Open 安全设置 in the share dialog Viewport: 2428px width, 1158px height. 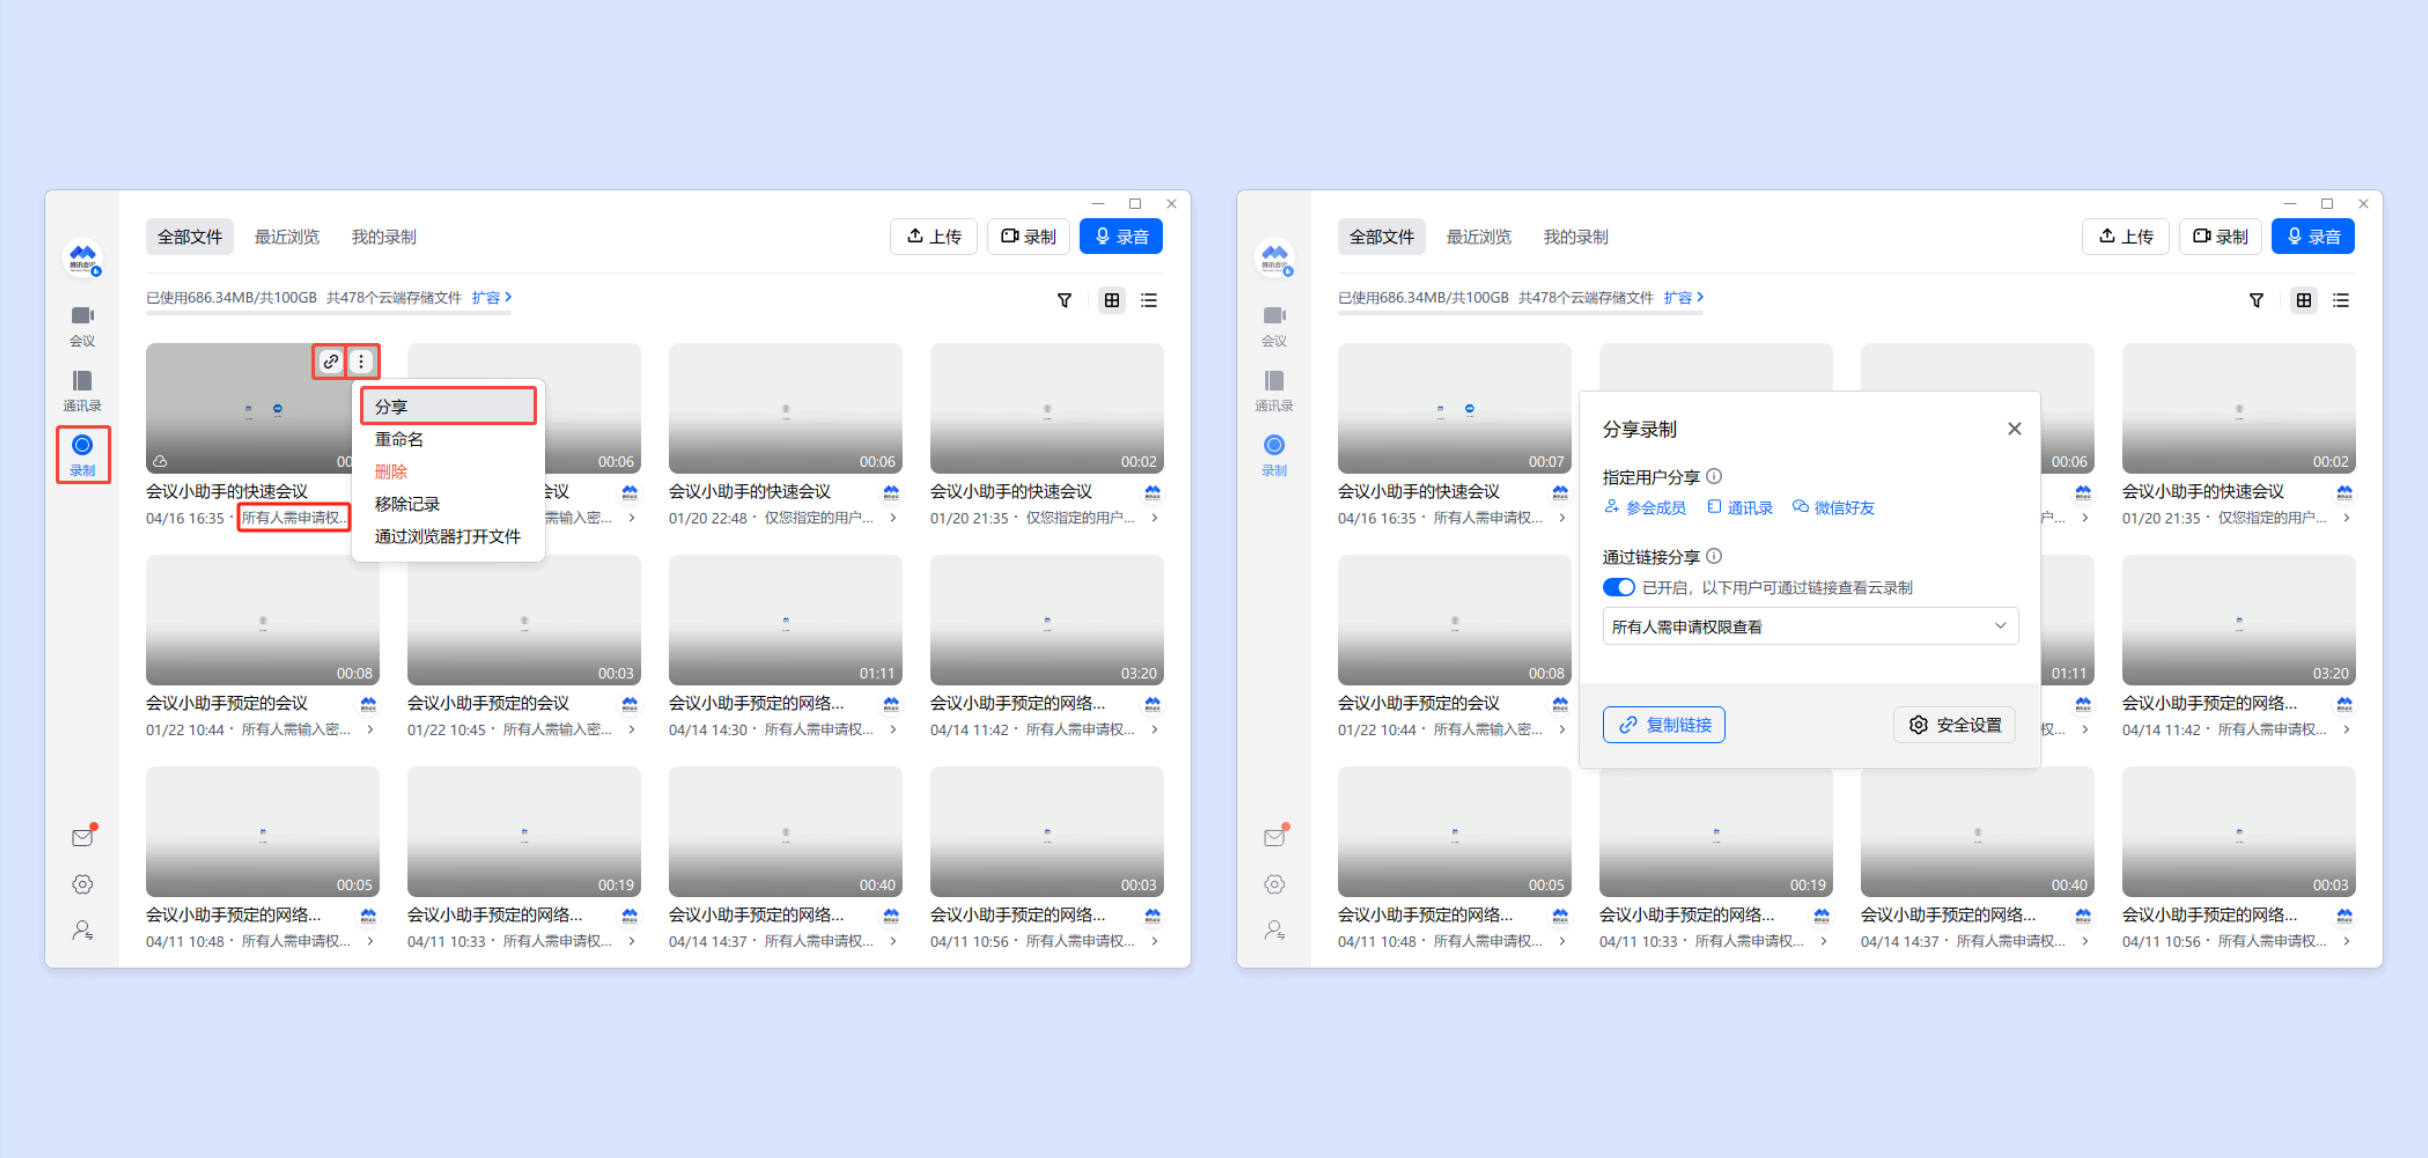coord(1955,724)
